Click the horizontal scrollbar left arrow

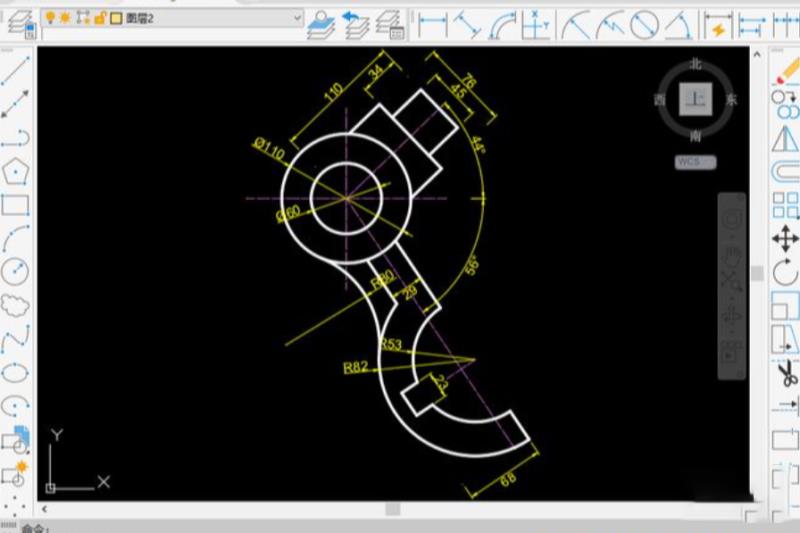pos(45,509)
